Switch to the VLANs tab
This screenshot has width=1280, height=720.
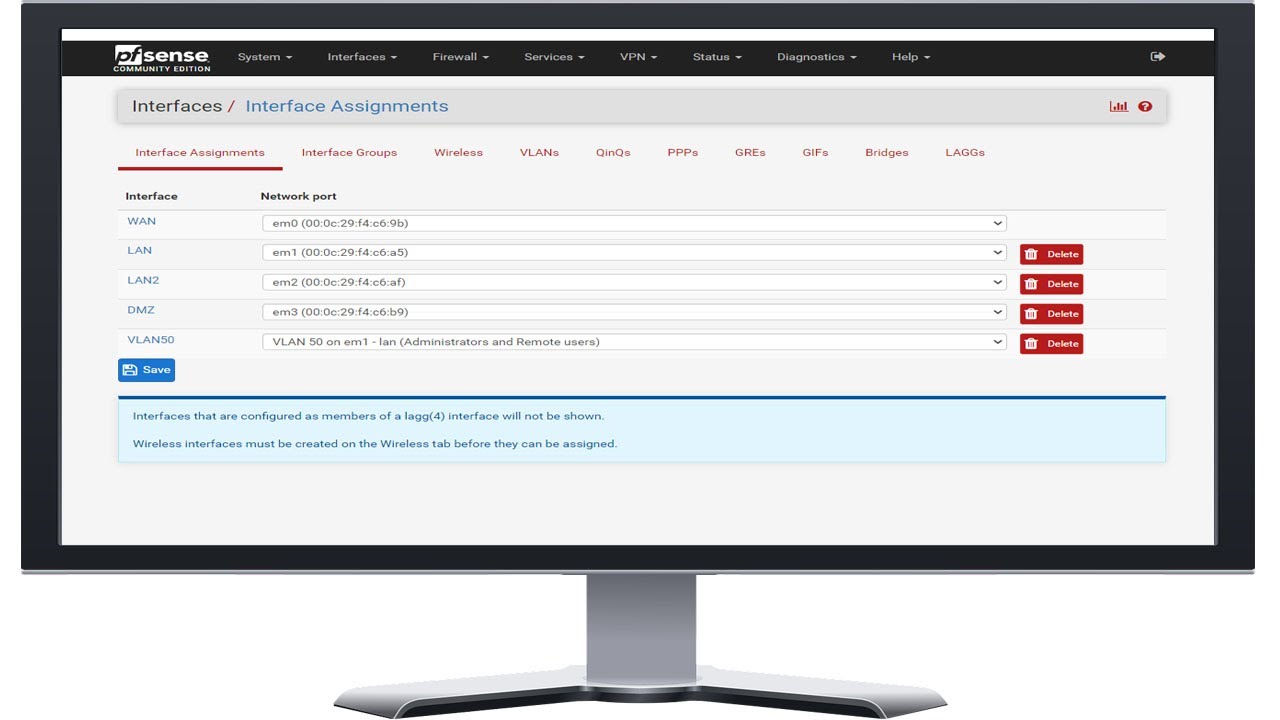(539, 153)
